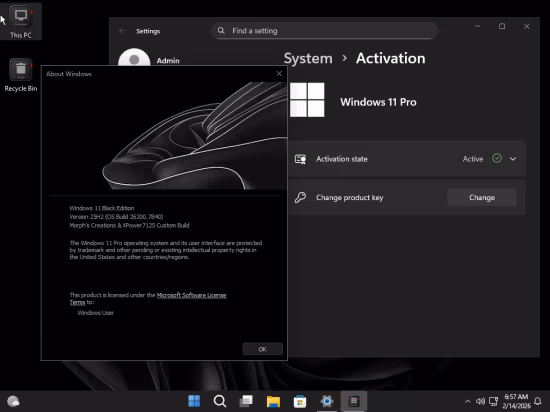Show hidden system tray icons
Screen dimensions: 550x412
point(468,401)
